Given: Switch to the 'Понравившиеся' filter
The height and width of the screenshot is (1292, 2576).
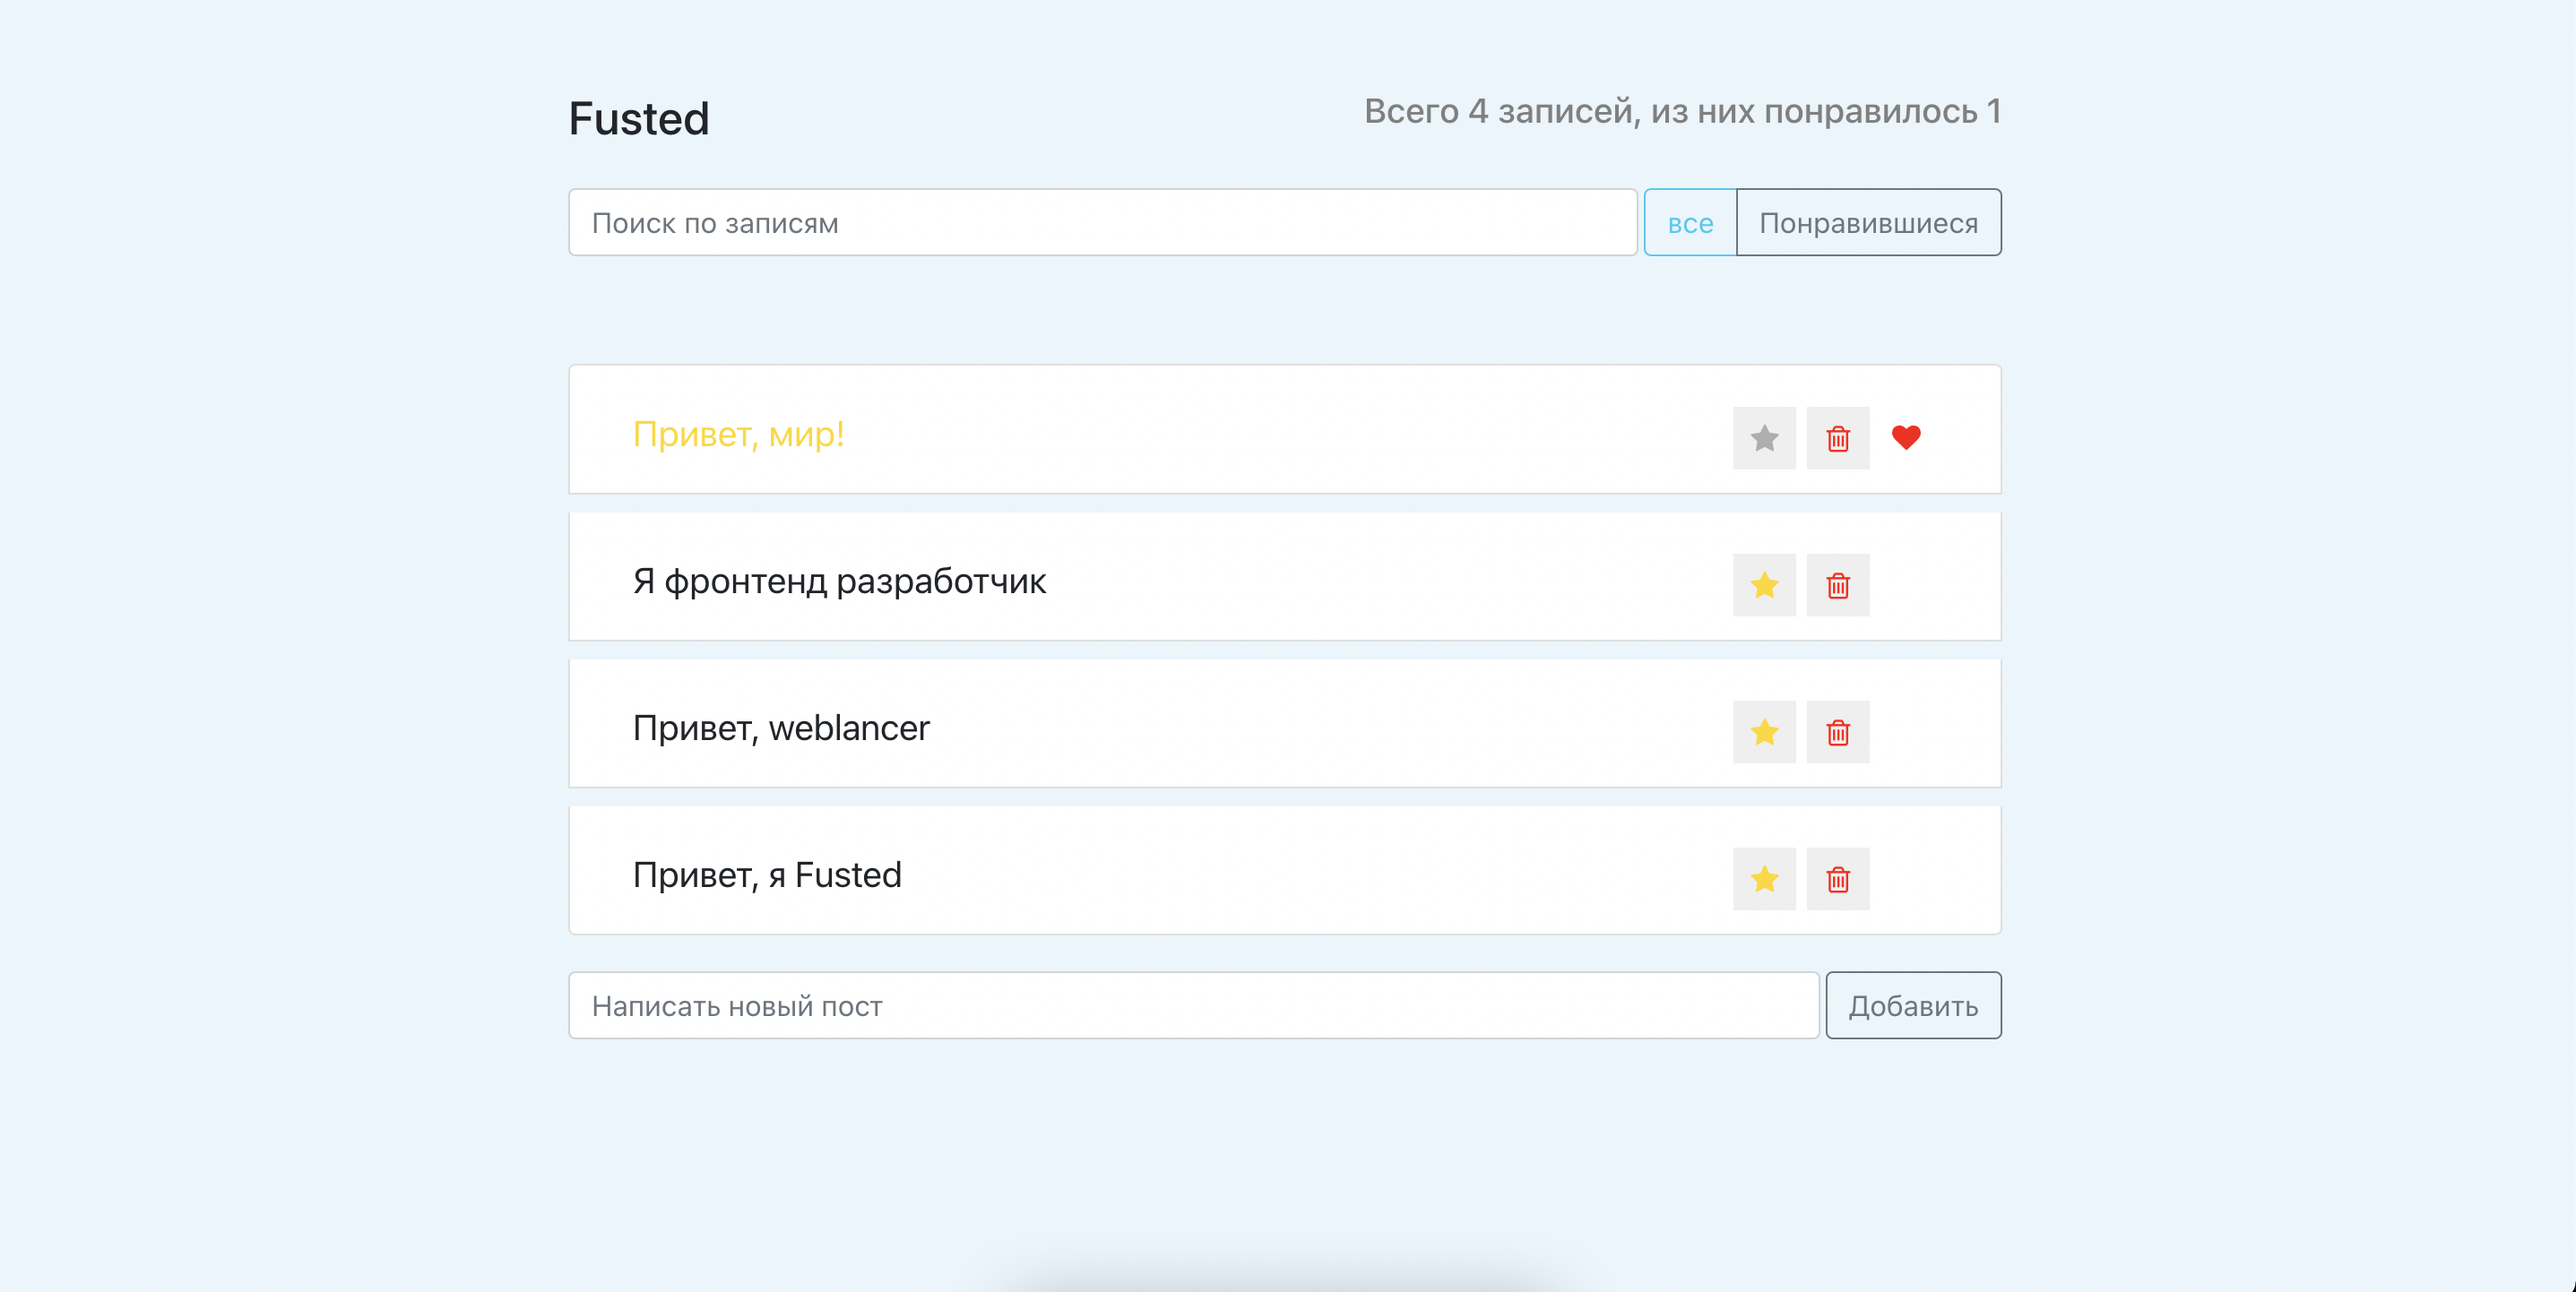Looking at the screenshot, I should [x=1868, y=222].
